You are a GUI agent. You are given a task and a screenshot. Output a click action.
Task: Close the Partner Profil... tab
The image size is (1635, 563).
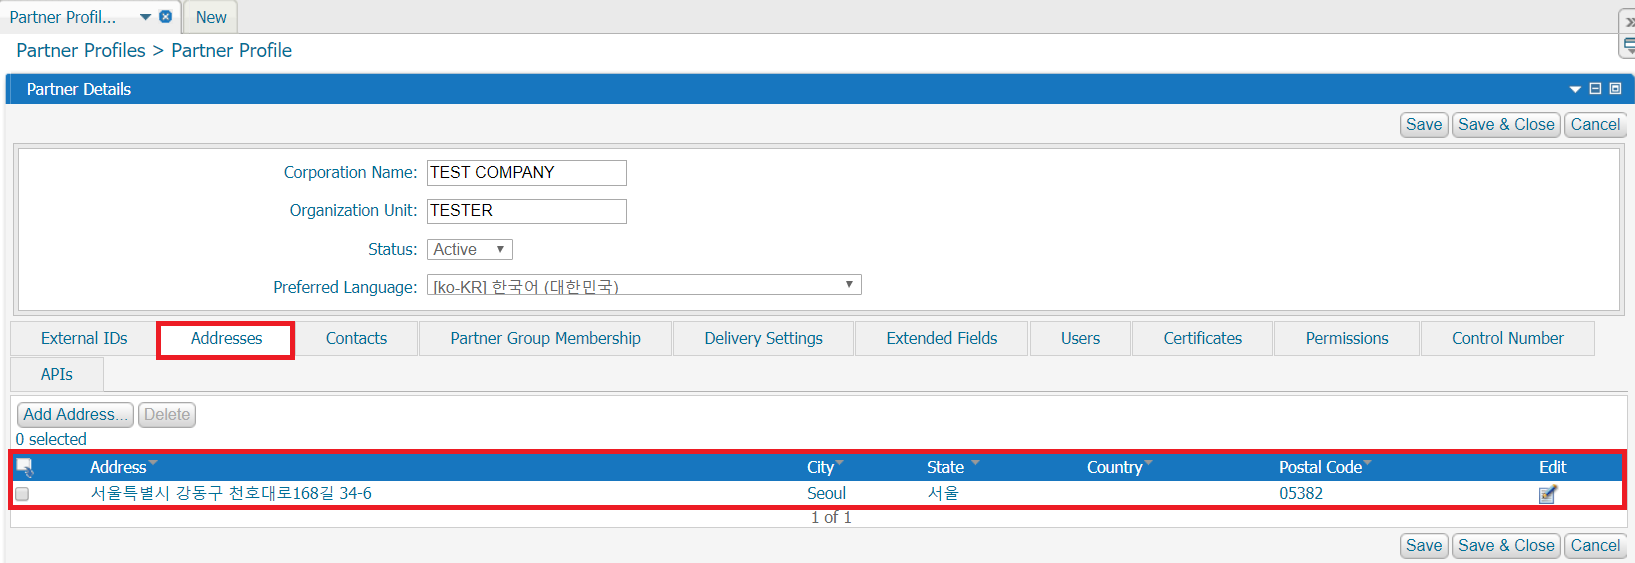[x=166, y=17]
